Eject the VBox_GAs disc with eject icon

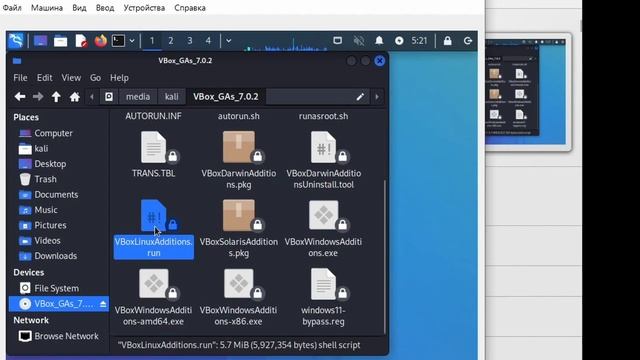click(x=103, y=304)
